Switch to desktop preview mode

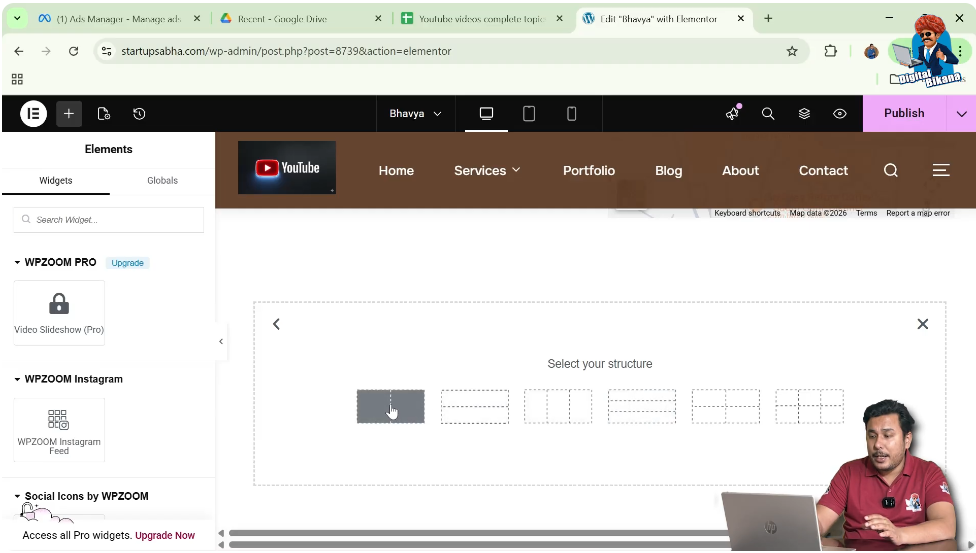click(x=486, y=113)
